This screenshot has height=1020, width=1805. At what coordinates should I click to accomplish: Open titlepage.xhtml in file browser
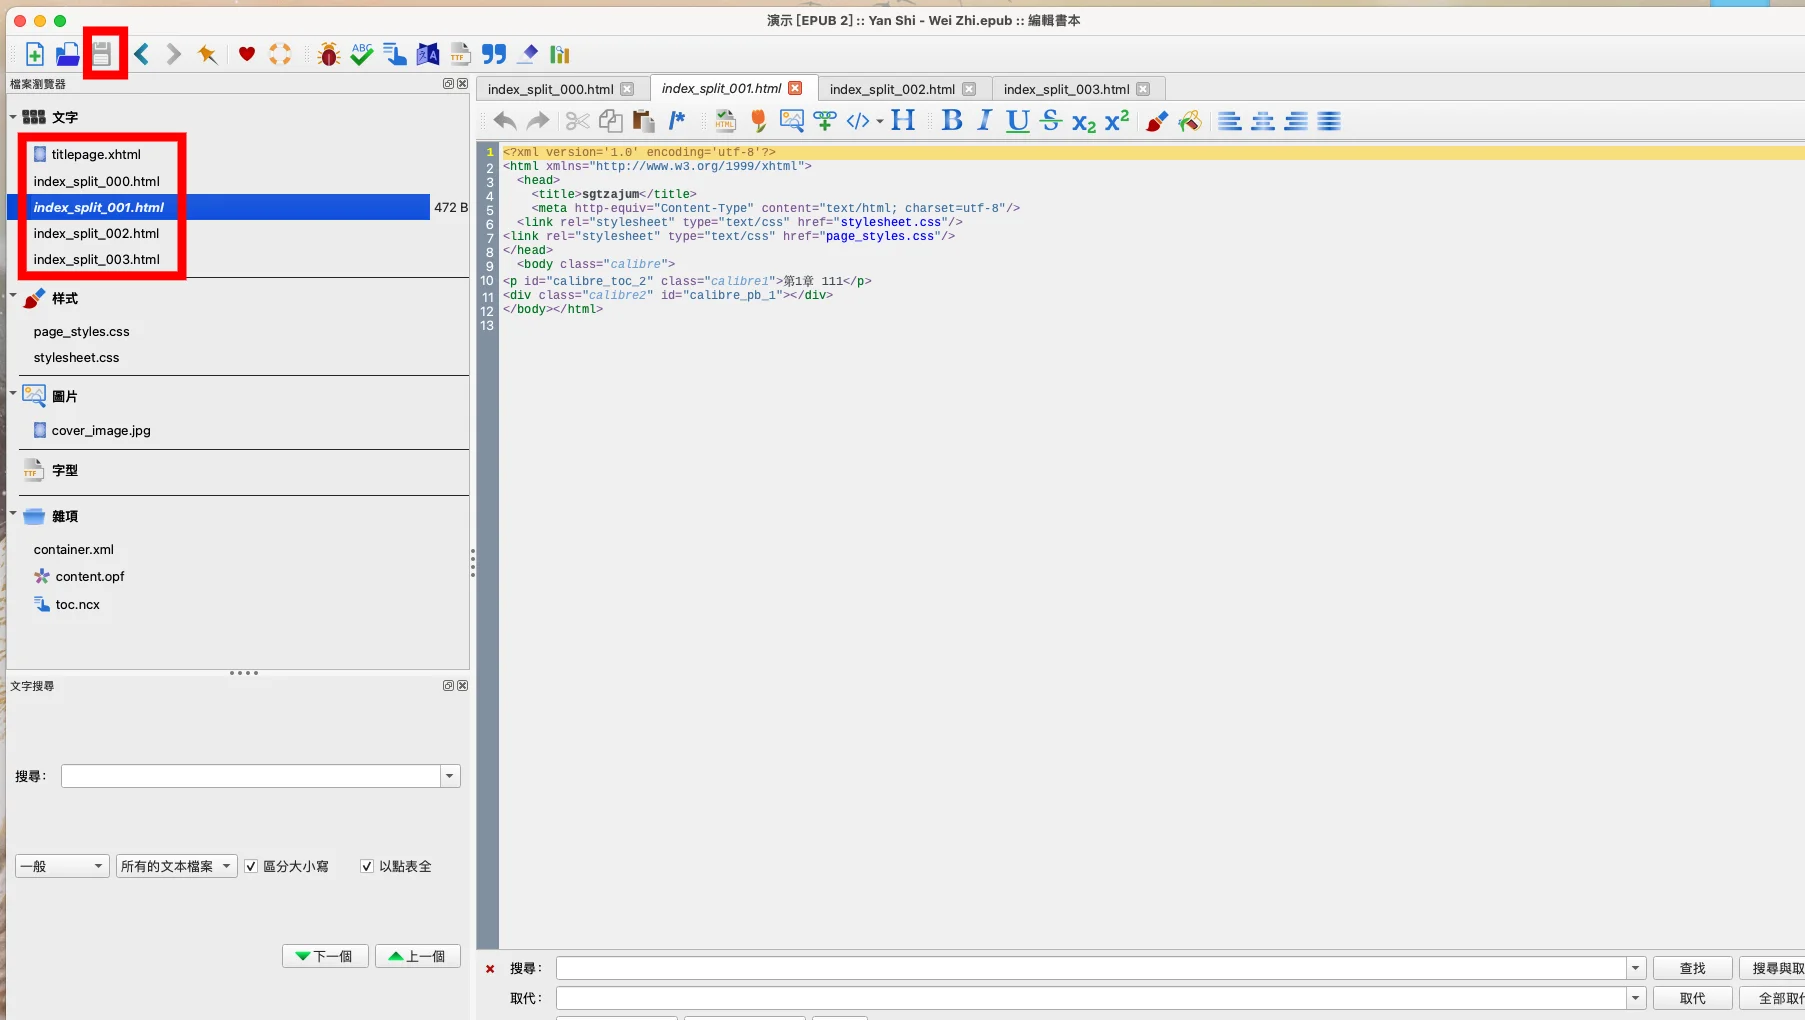96,154
